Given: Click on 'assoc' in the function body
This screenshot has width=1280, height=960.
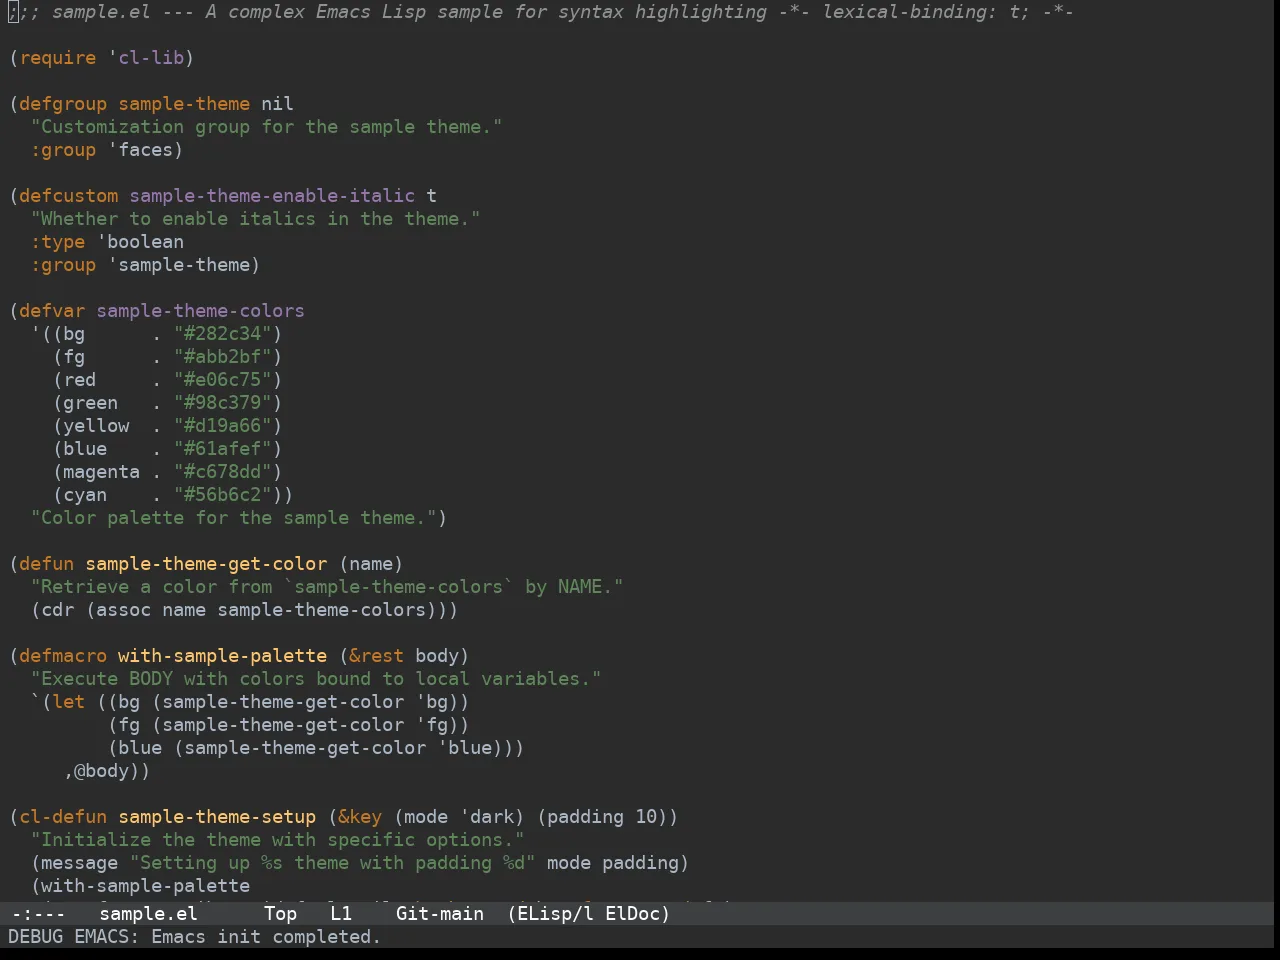Looking at the screenshot, I should 123,610.
